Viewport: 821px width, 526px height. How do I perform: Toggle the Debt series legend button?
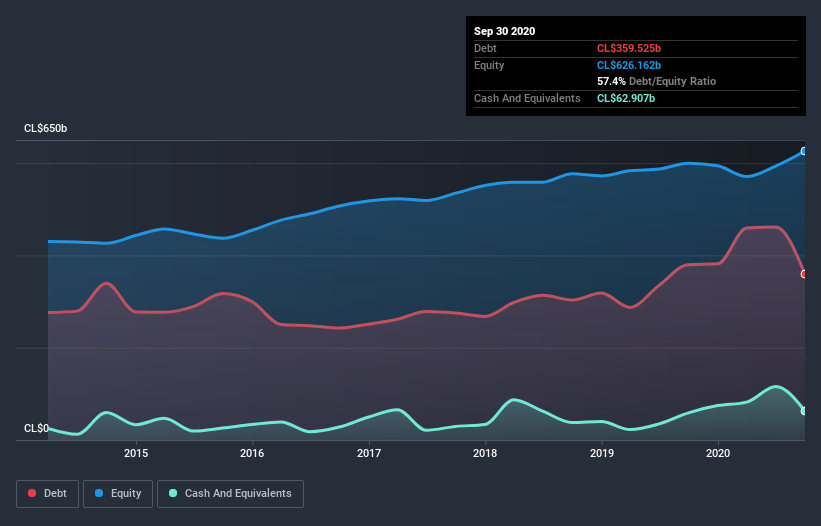(x=47, y=494)
